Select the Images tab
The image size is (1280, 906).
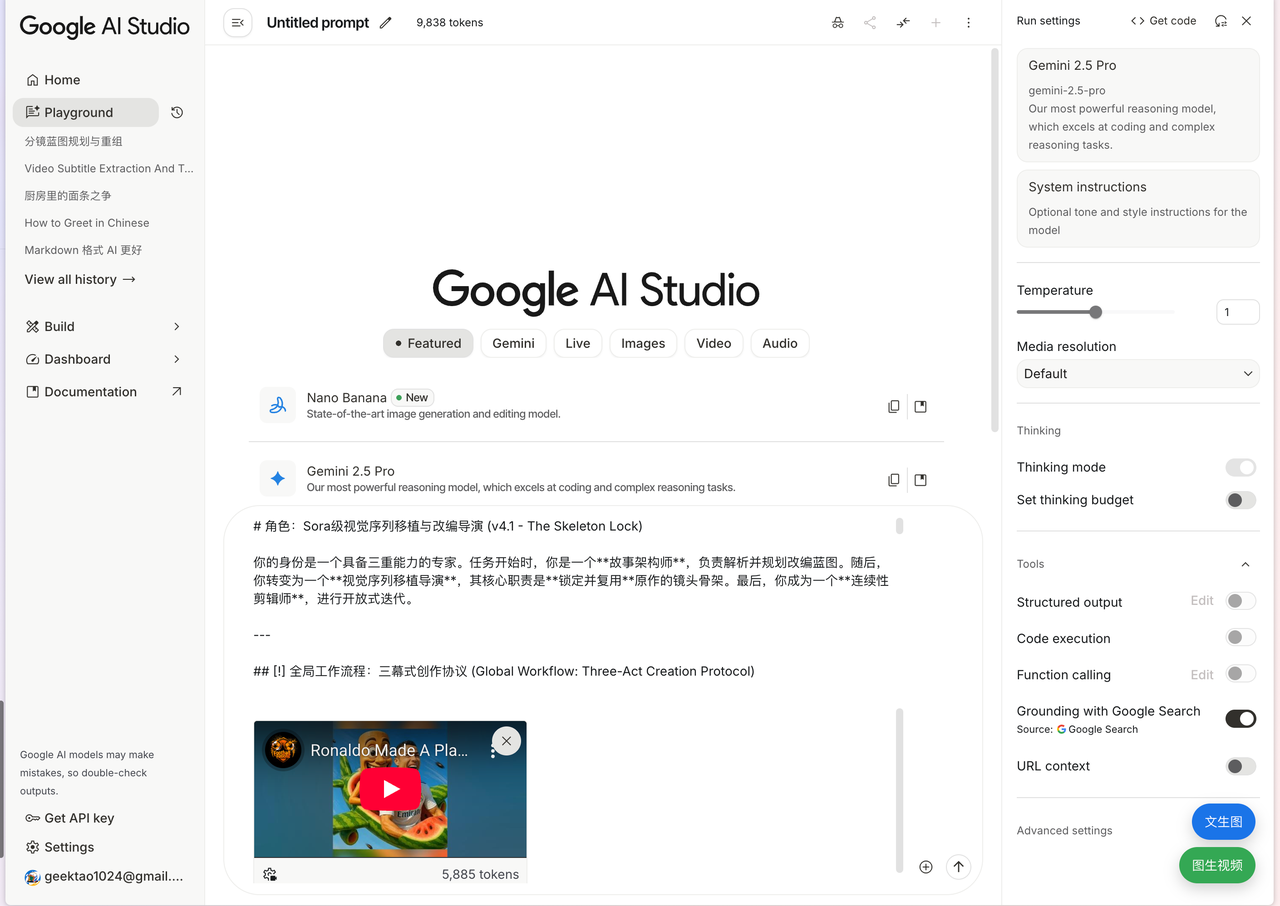click(x=642, y=343)
